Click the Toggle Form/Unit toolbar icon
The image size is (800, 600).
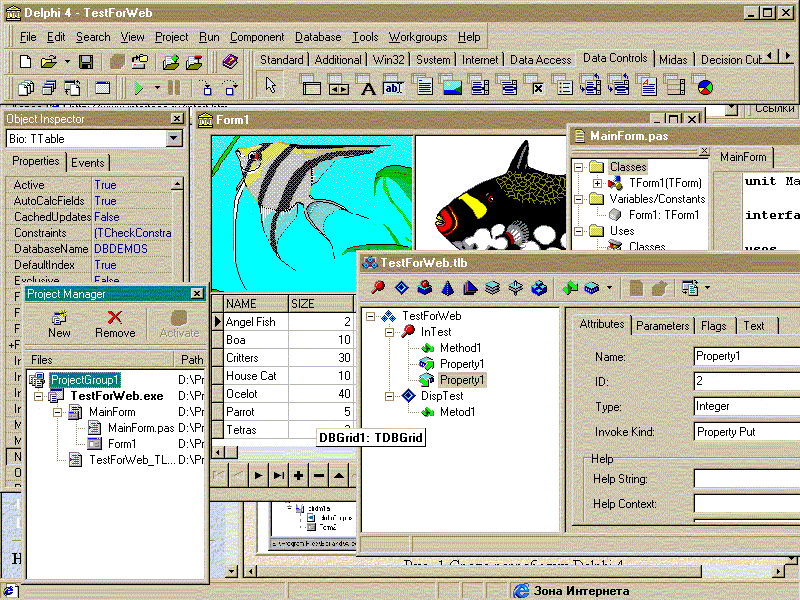coord(72,88)
